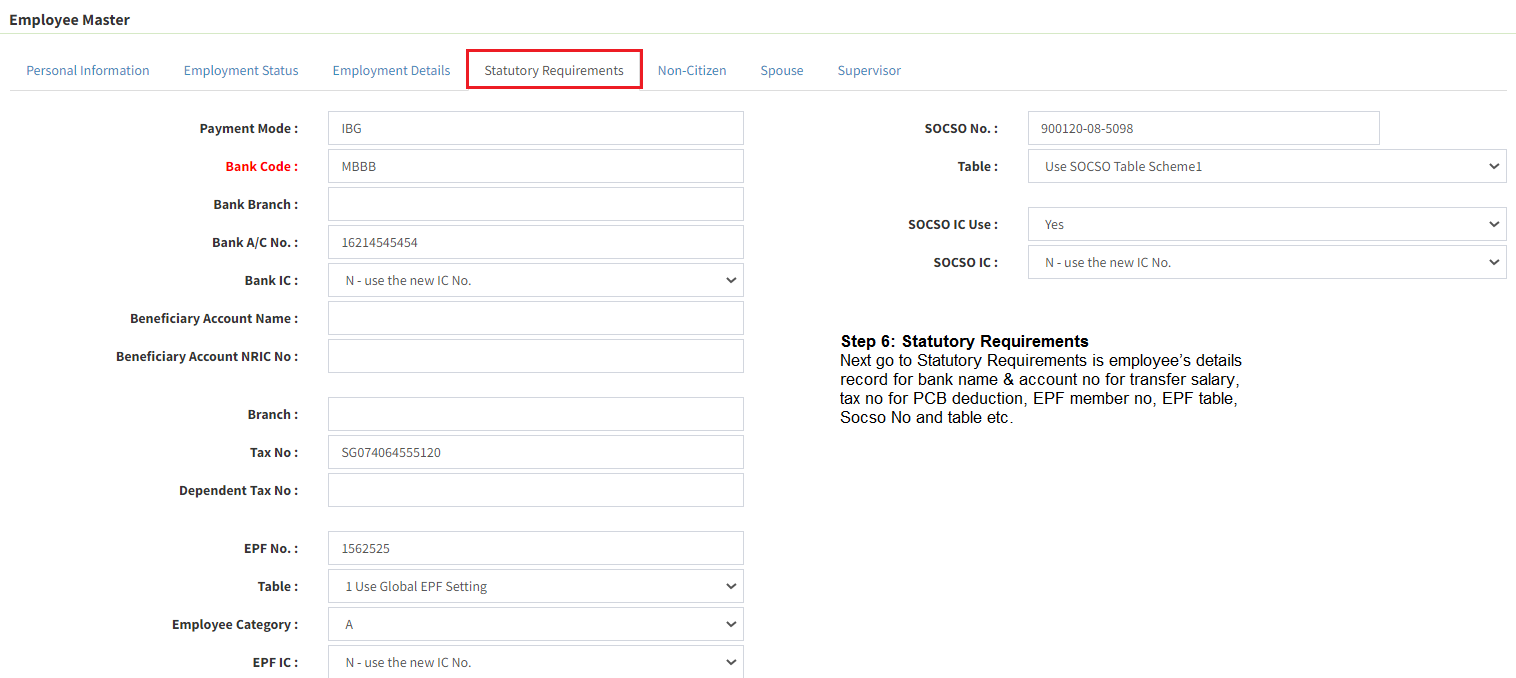
Task: Open the Personal Information tab
Action: point(88,70)
